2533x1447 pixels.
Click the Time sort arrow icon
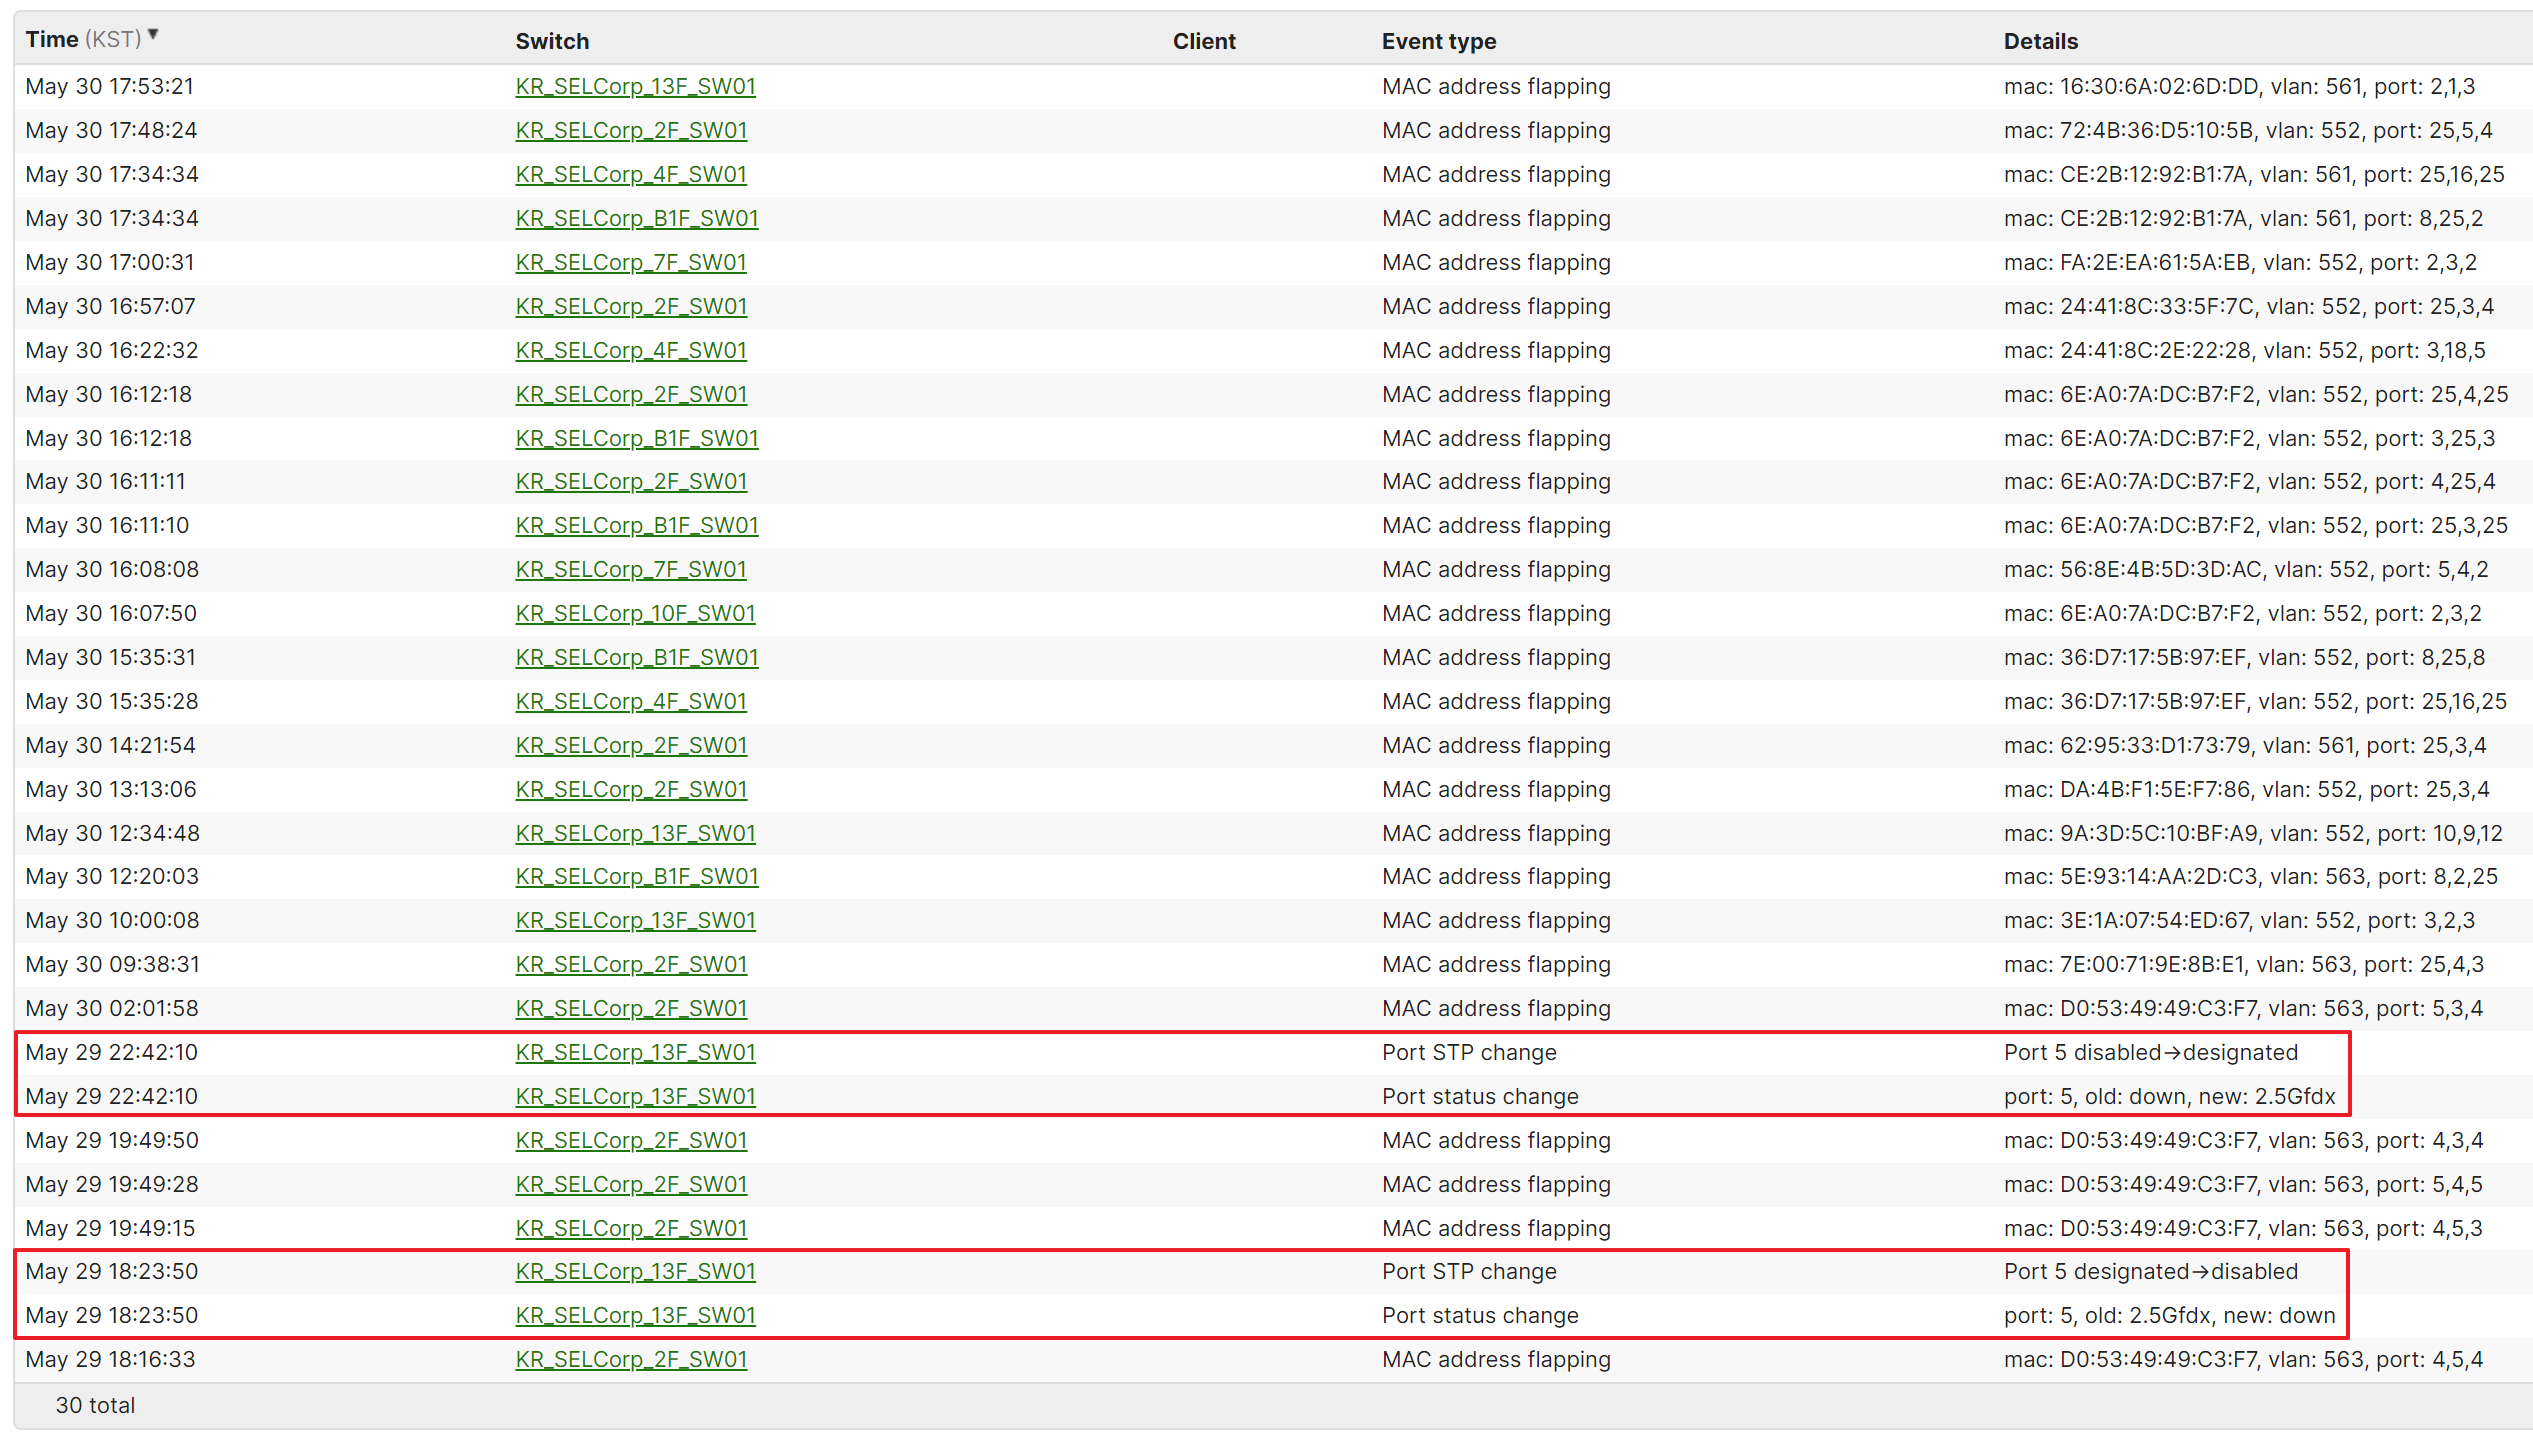[x=153, y=35]
